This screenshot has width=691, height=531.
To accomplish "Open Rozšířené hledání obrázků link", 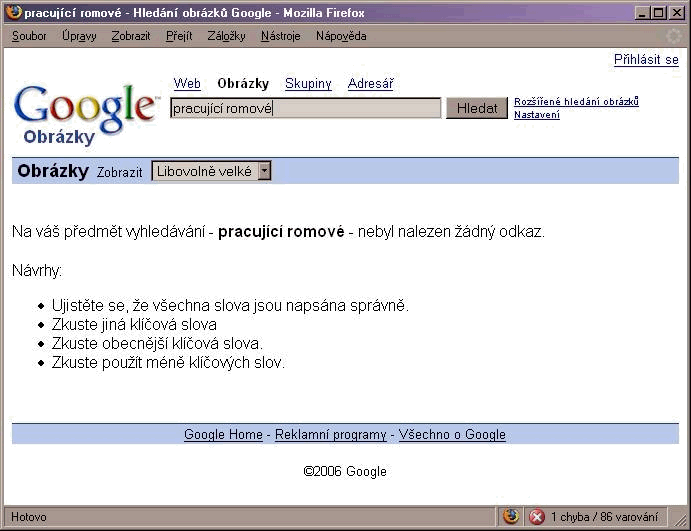I will click(x=576, y=102).
